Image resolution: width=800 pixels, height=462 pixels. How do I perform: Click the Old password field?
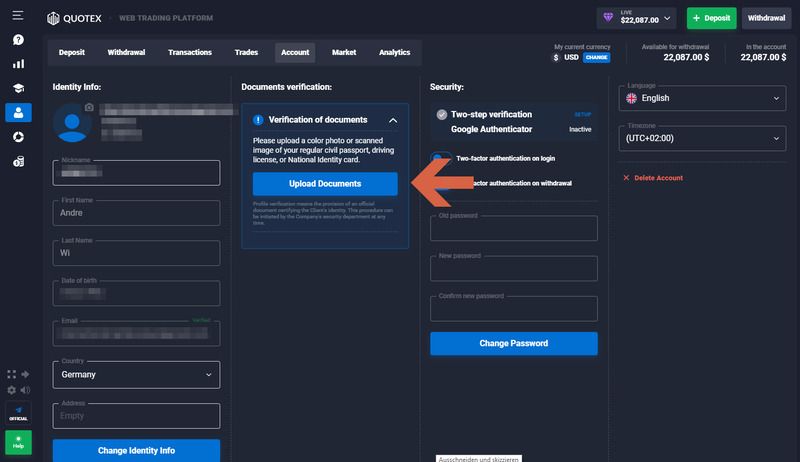(514, 228)
